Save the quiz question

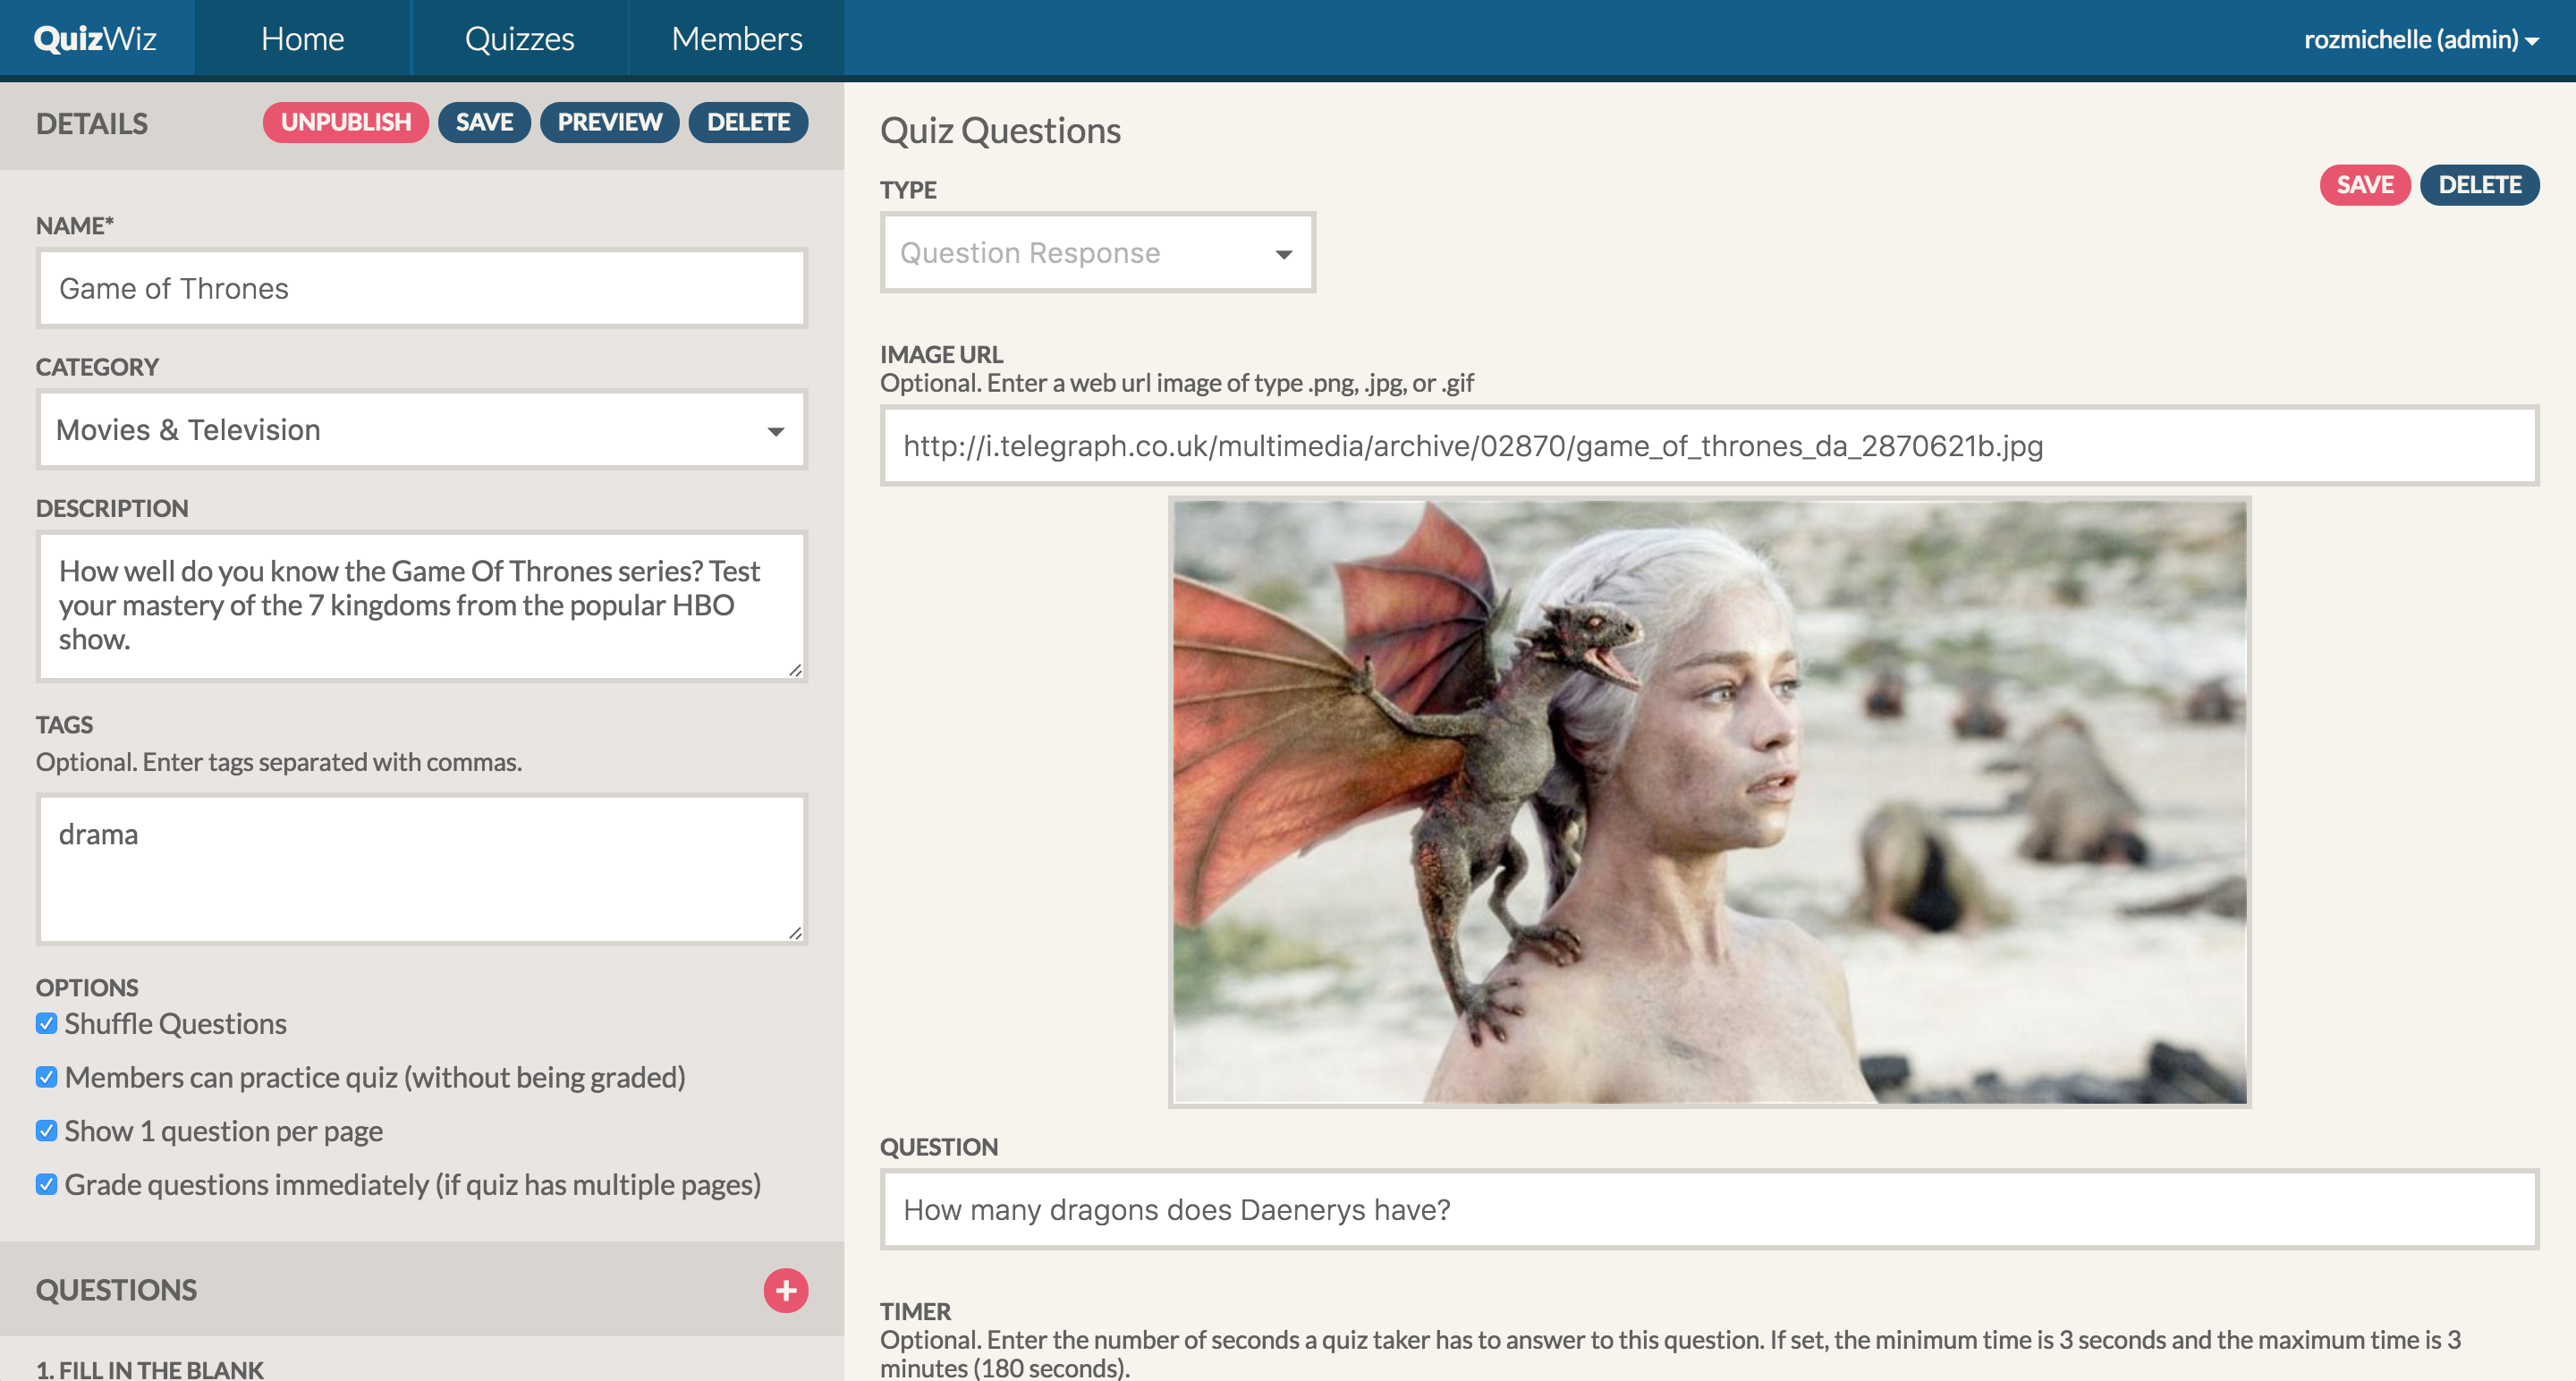[2364, 185]
